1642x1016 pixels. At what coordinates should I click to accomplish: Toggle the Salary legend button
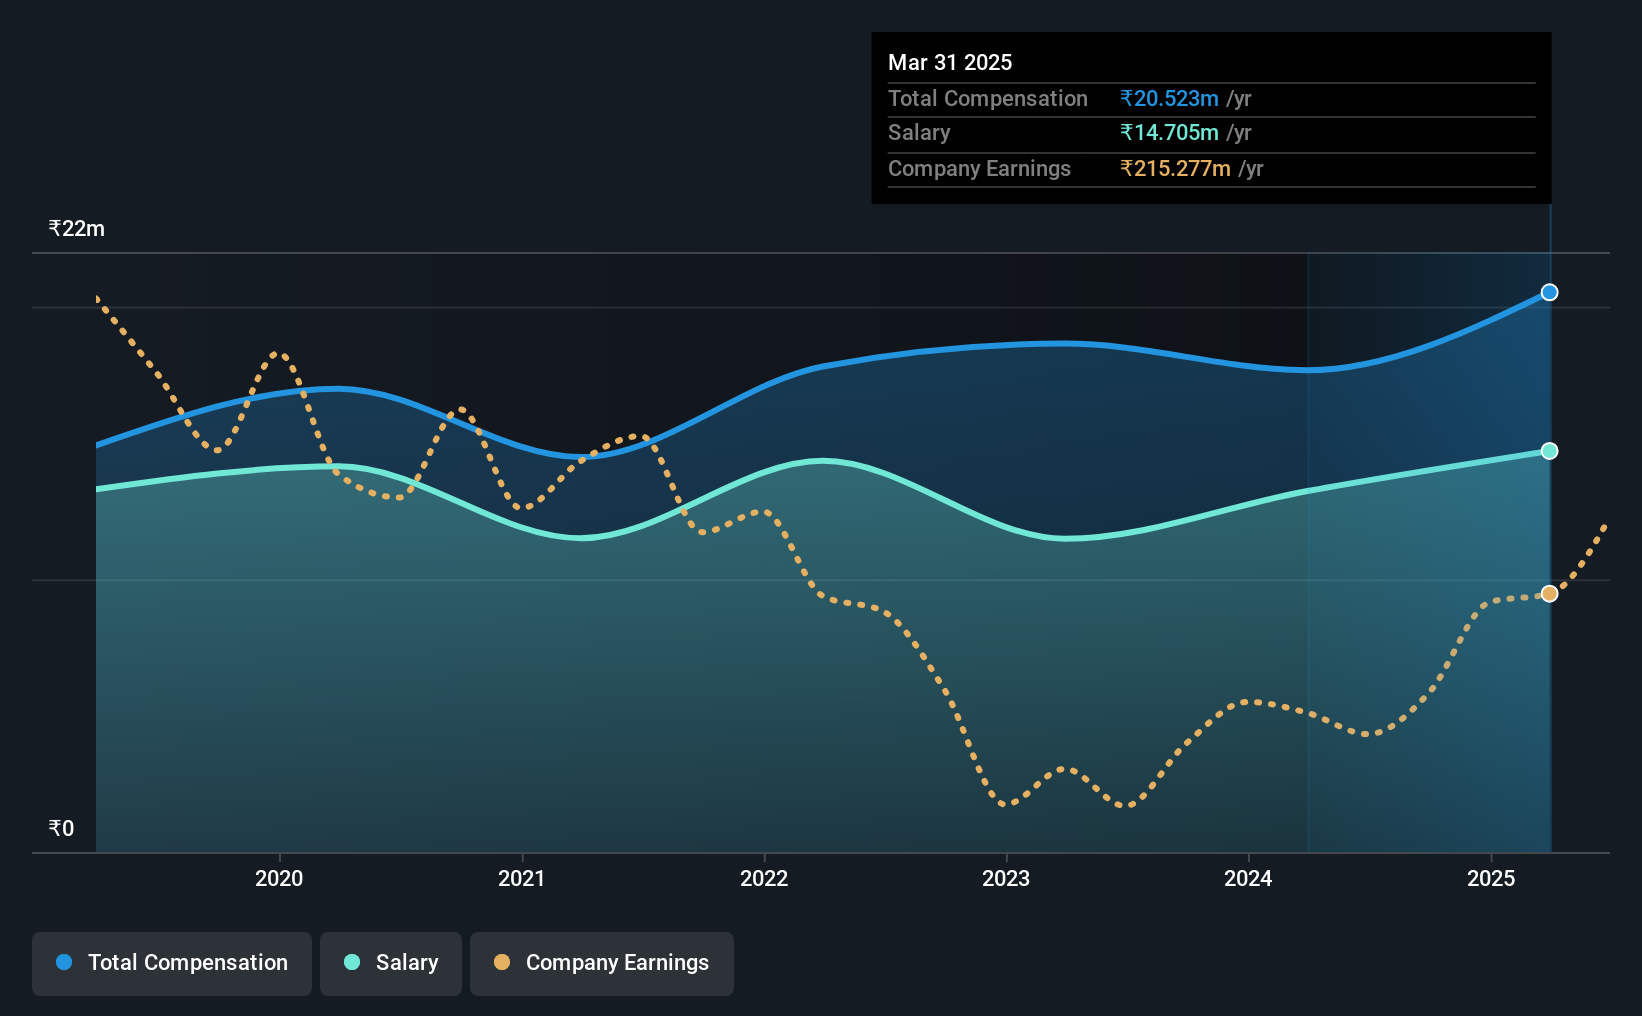tap(391, 963)
